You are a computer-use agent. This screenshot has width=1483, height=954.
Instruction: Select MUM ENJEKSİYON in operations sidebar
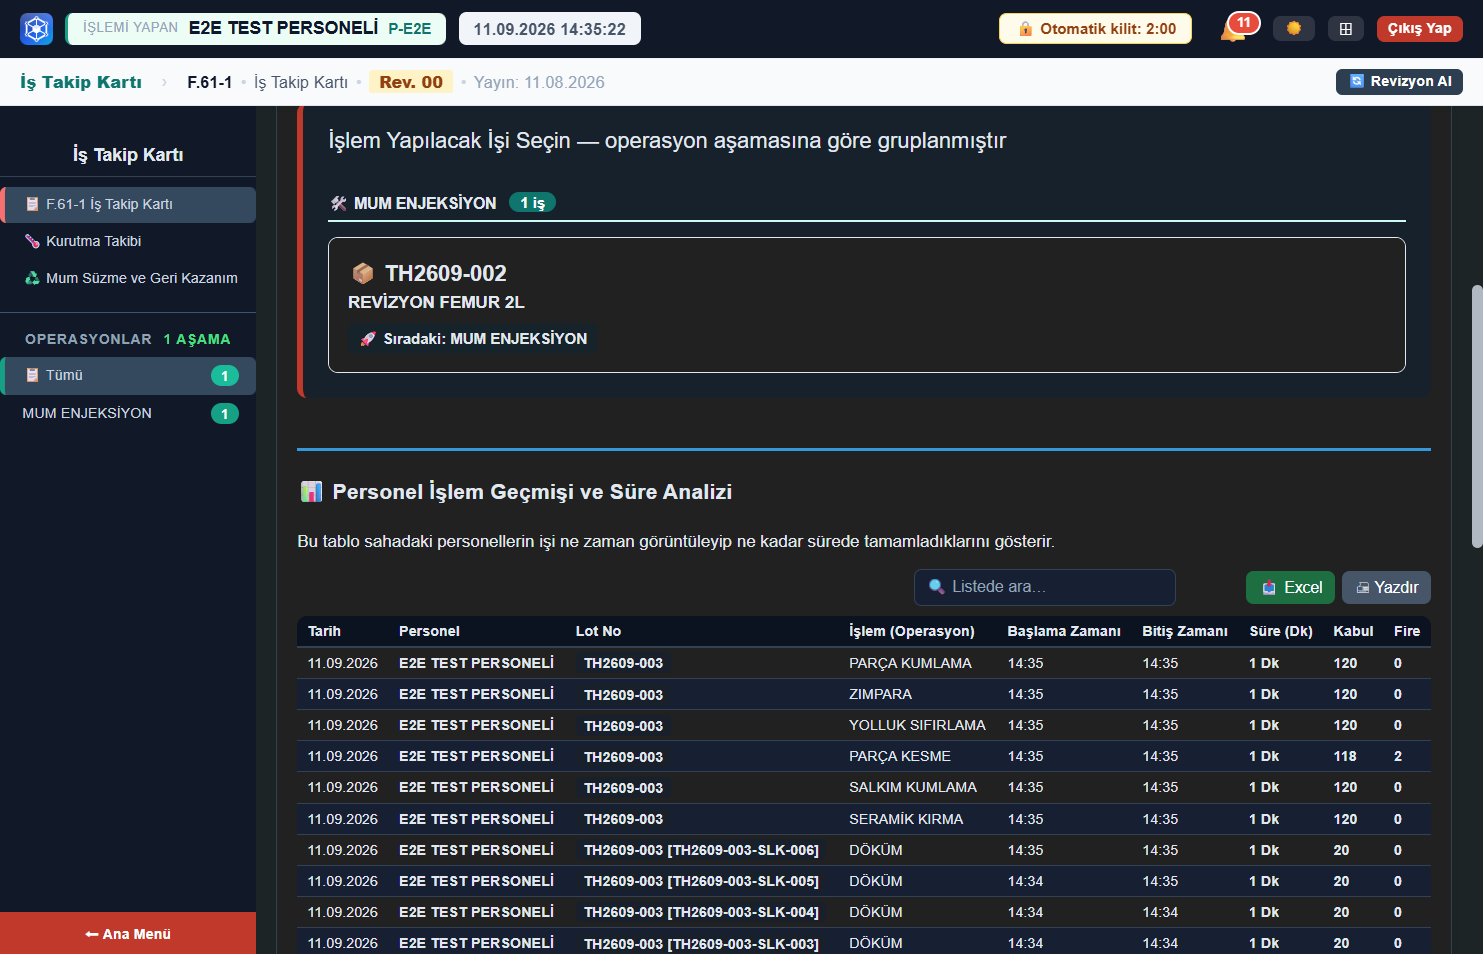[x=128, y=413]
